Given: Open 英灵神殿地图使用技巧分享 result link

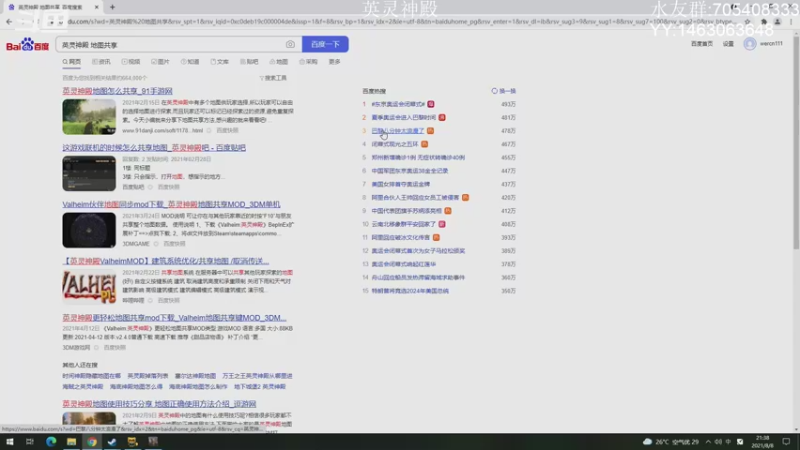Looking at the screenshot, I should click(159, 404).
